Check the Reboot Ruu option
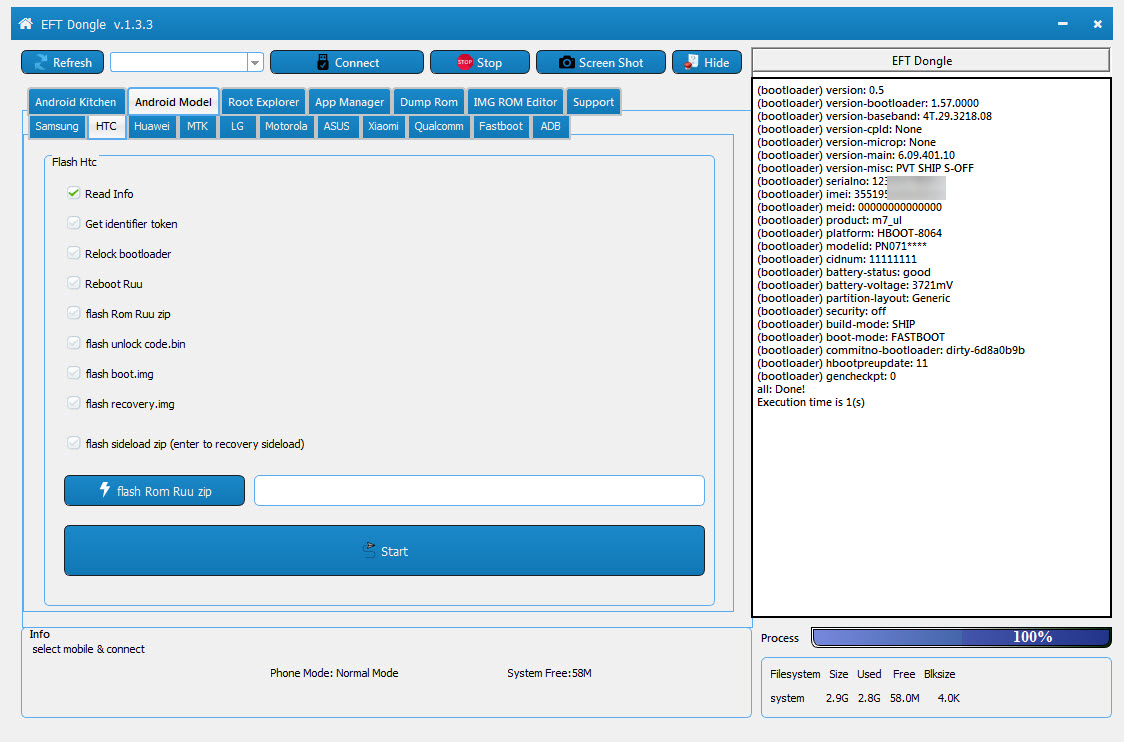The image size is (1124, 742). (x=73, y=283)
